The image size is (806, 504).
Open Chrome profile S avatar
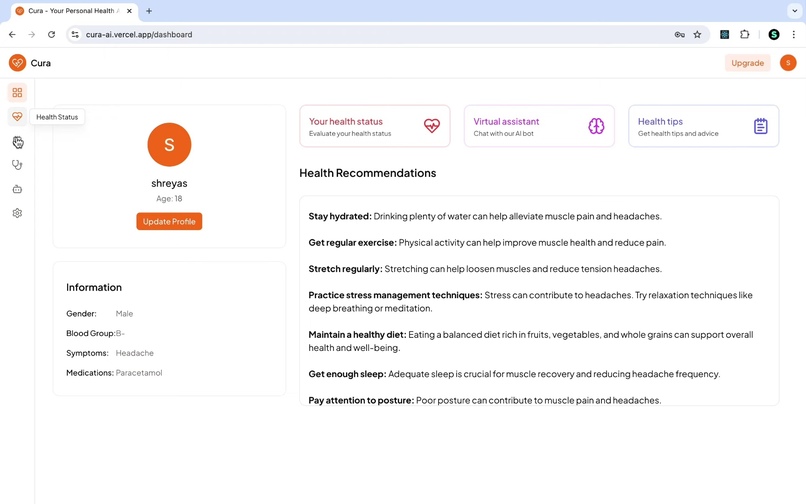tap(774, 34)
